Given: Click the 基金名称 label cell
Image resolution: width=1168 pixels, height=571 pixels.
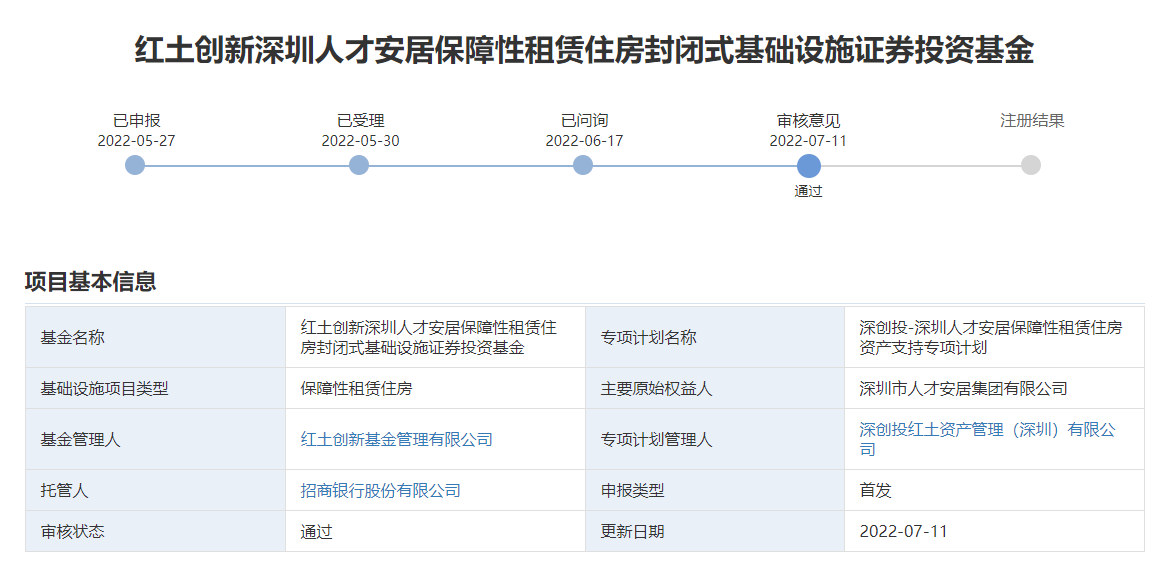Looking at the screenshot, I should [73, 338].
